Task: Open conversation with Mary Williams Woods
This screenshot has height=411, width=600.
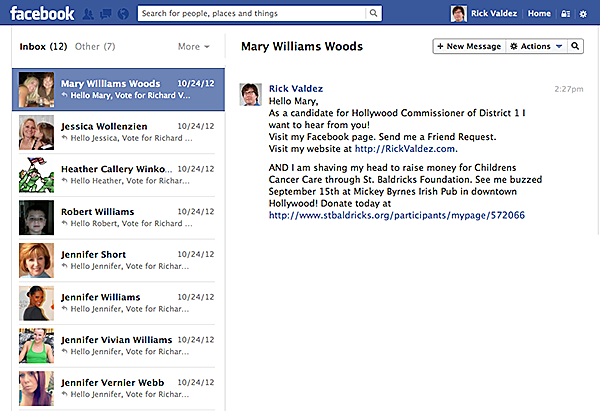Action: point(118,90)
